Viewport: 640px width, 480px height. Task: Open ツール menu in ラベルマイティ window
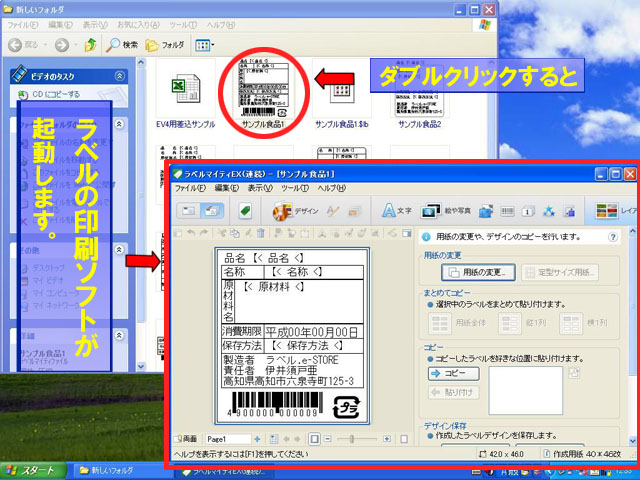tap(295, 188)
